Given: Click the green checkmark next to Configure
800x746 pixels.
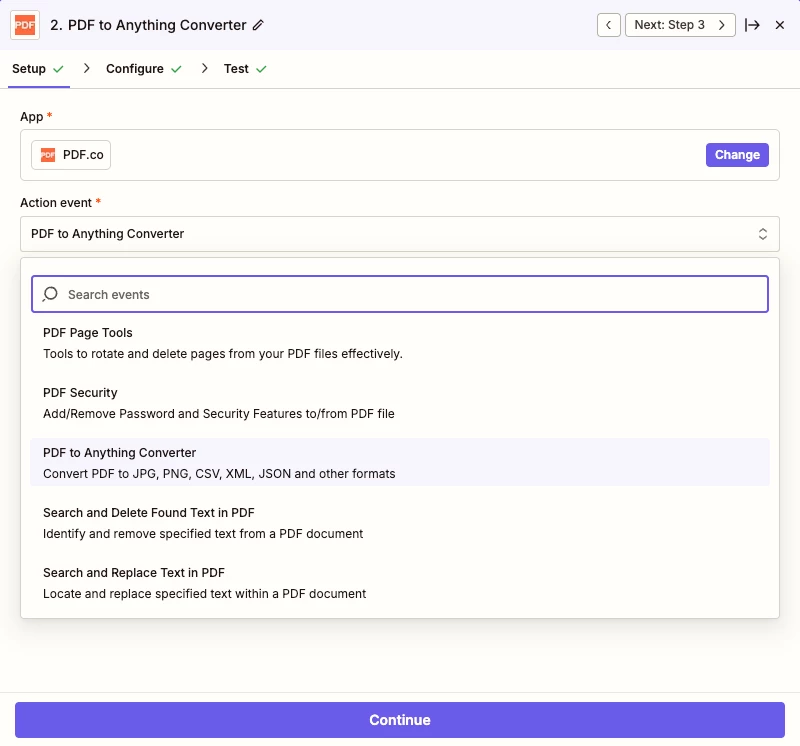Looking at the screenshot, I should click(176, 69).
